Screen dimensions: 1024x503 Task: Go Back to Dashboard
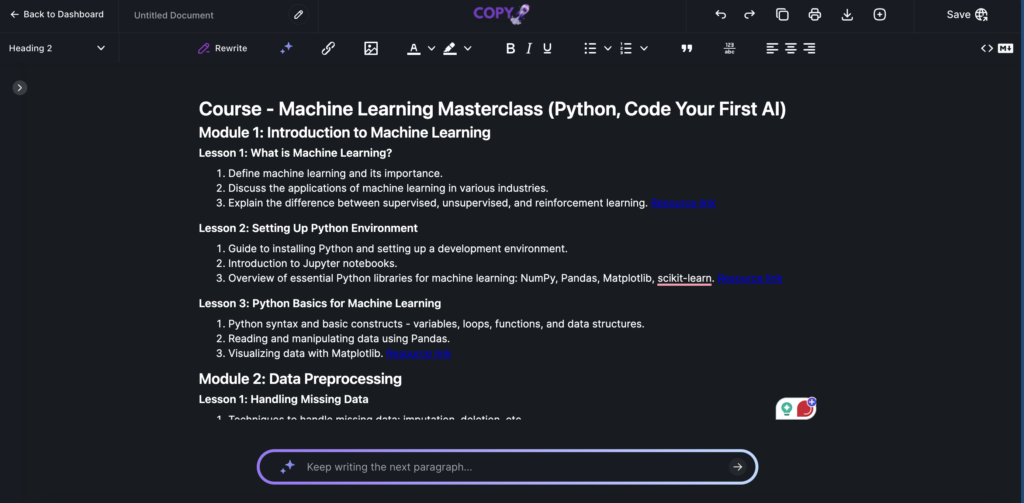(56, 15)
